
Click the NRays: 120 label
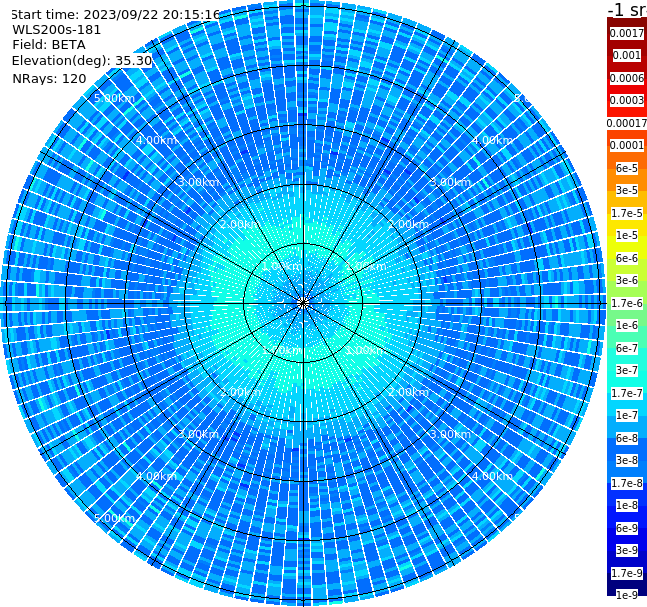pyautogui.click(x=49, y=78)
